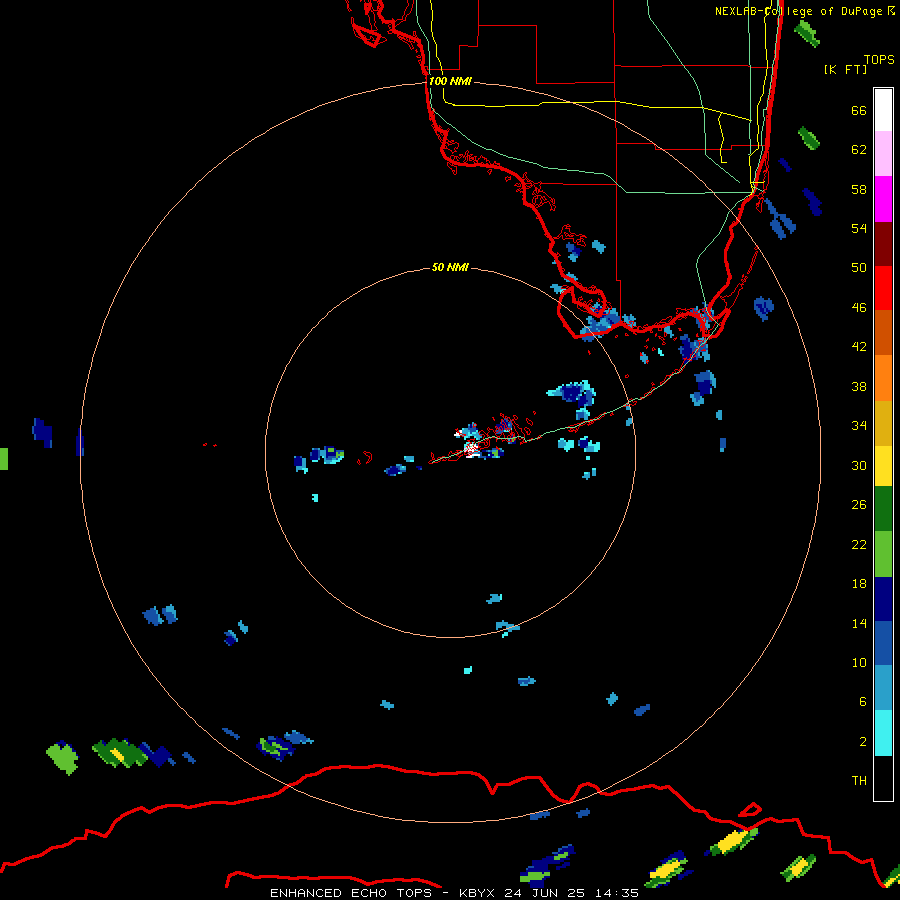The height and width of the screenshot is (900, 900).
Task: Click the '14' legend value
Action: (x=859, y=623)
